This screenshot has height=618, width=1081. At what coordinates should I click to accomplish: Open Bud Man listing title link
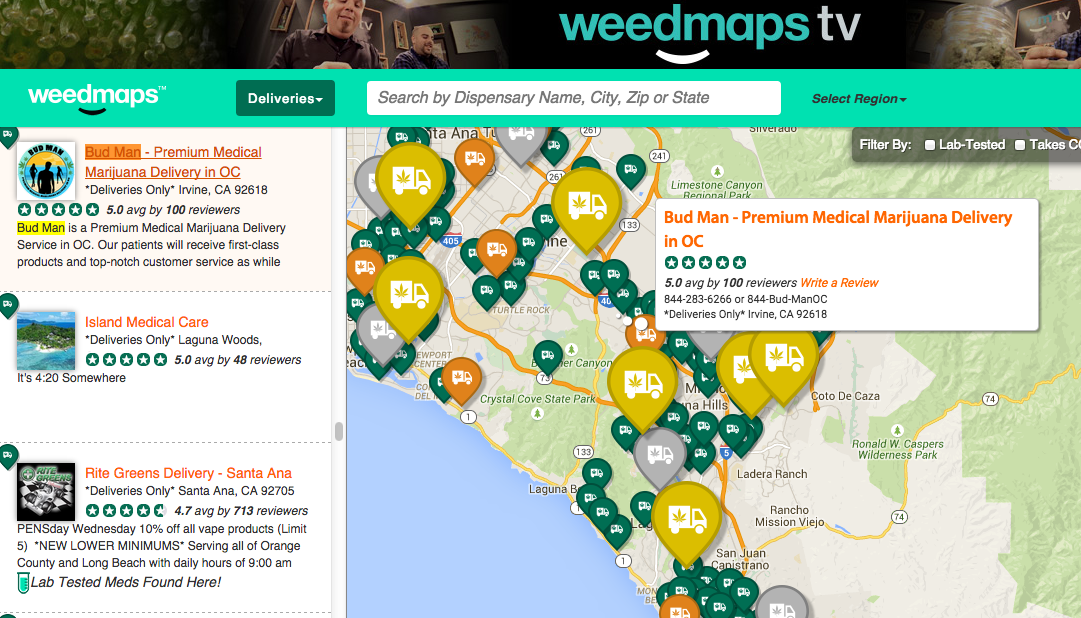tap(173, 162)
